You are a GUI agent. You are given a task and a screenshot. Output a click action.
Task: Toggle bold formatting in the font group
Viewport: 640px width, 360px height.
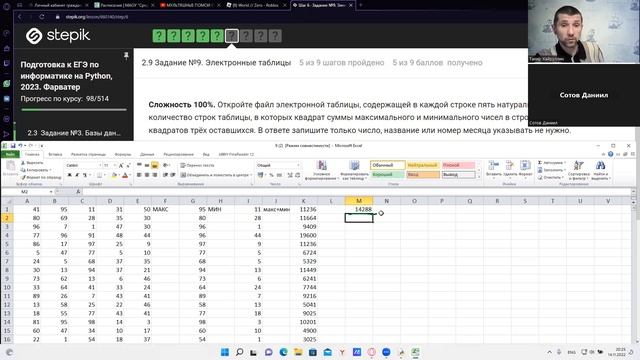[x=69, y=175]
